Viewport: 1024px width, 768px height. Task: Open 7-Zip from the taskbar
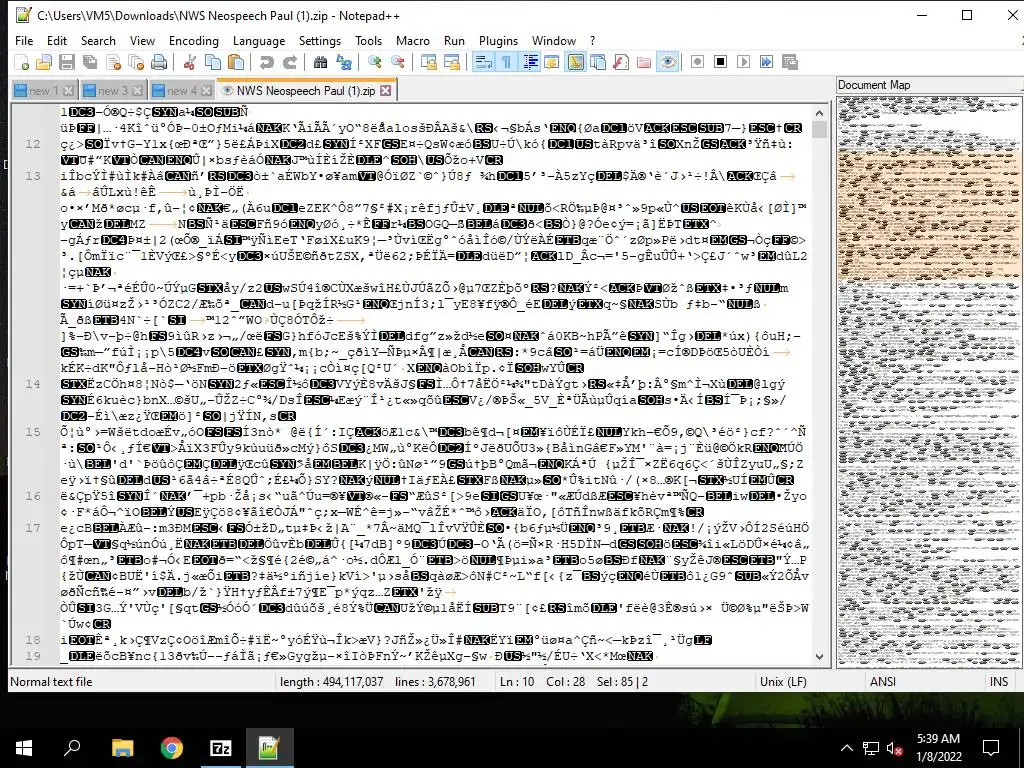220,748
